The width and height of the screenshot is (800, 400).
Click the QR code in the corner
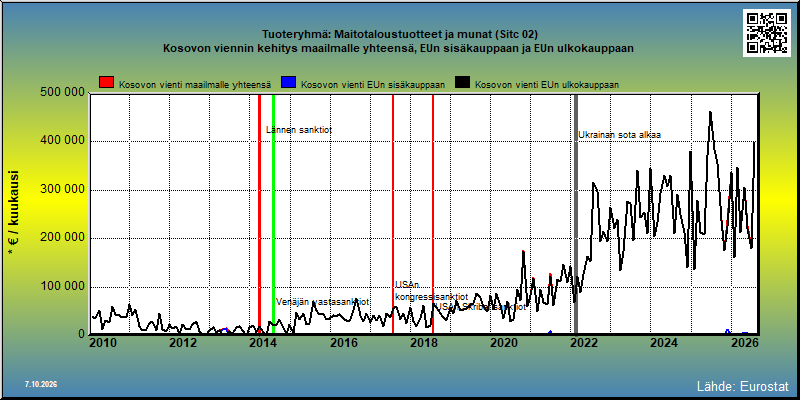point(769,33)
